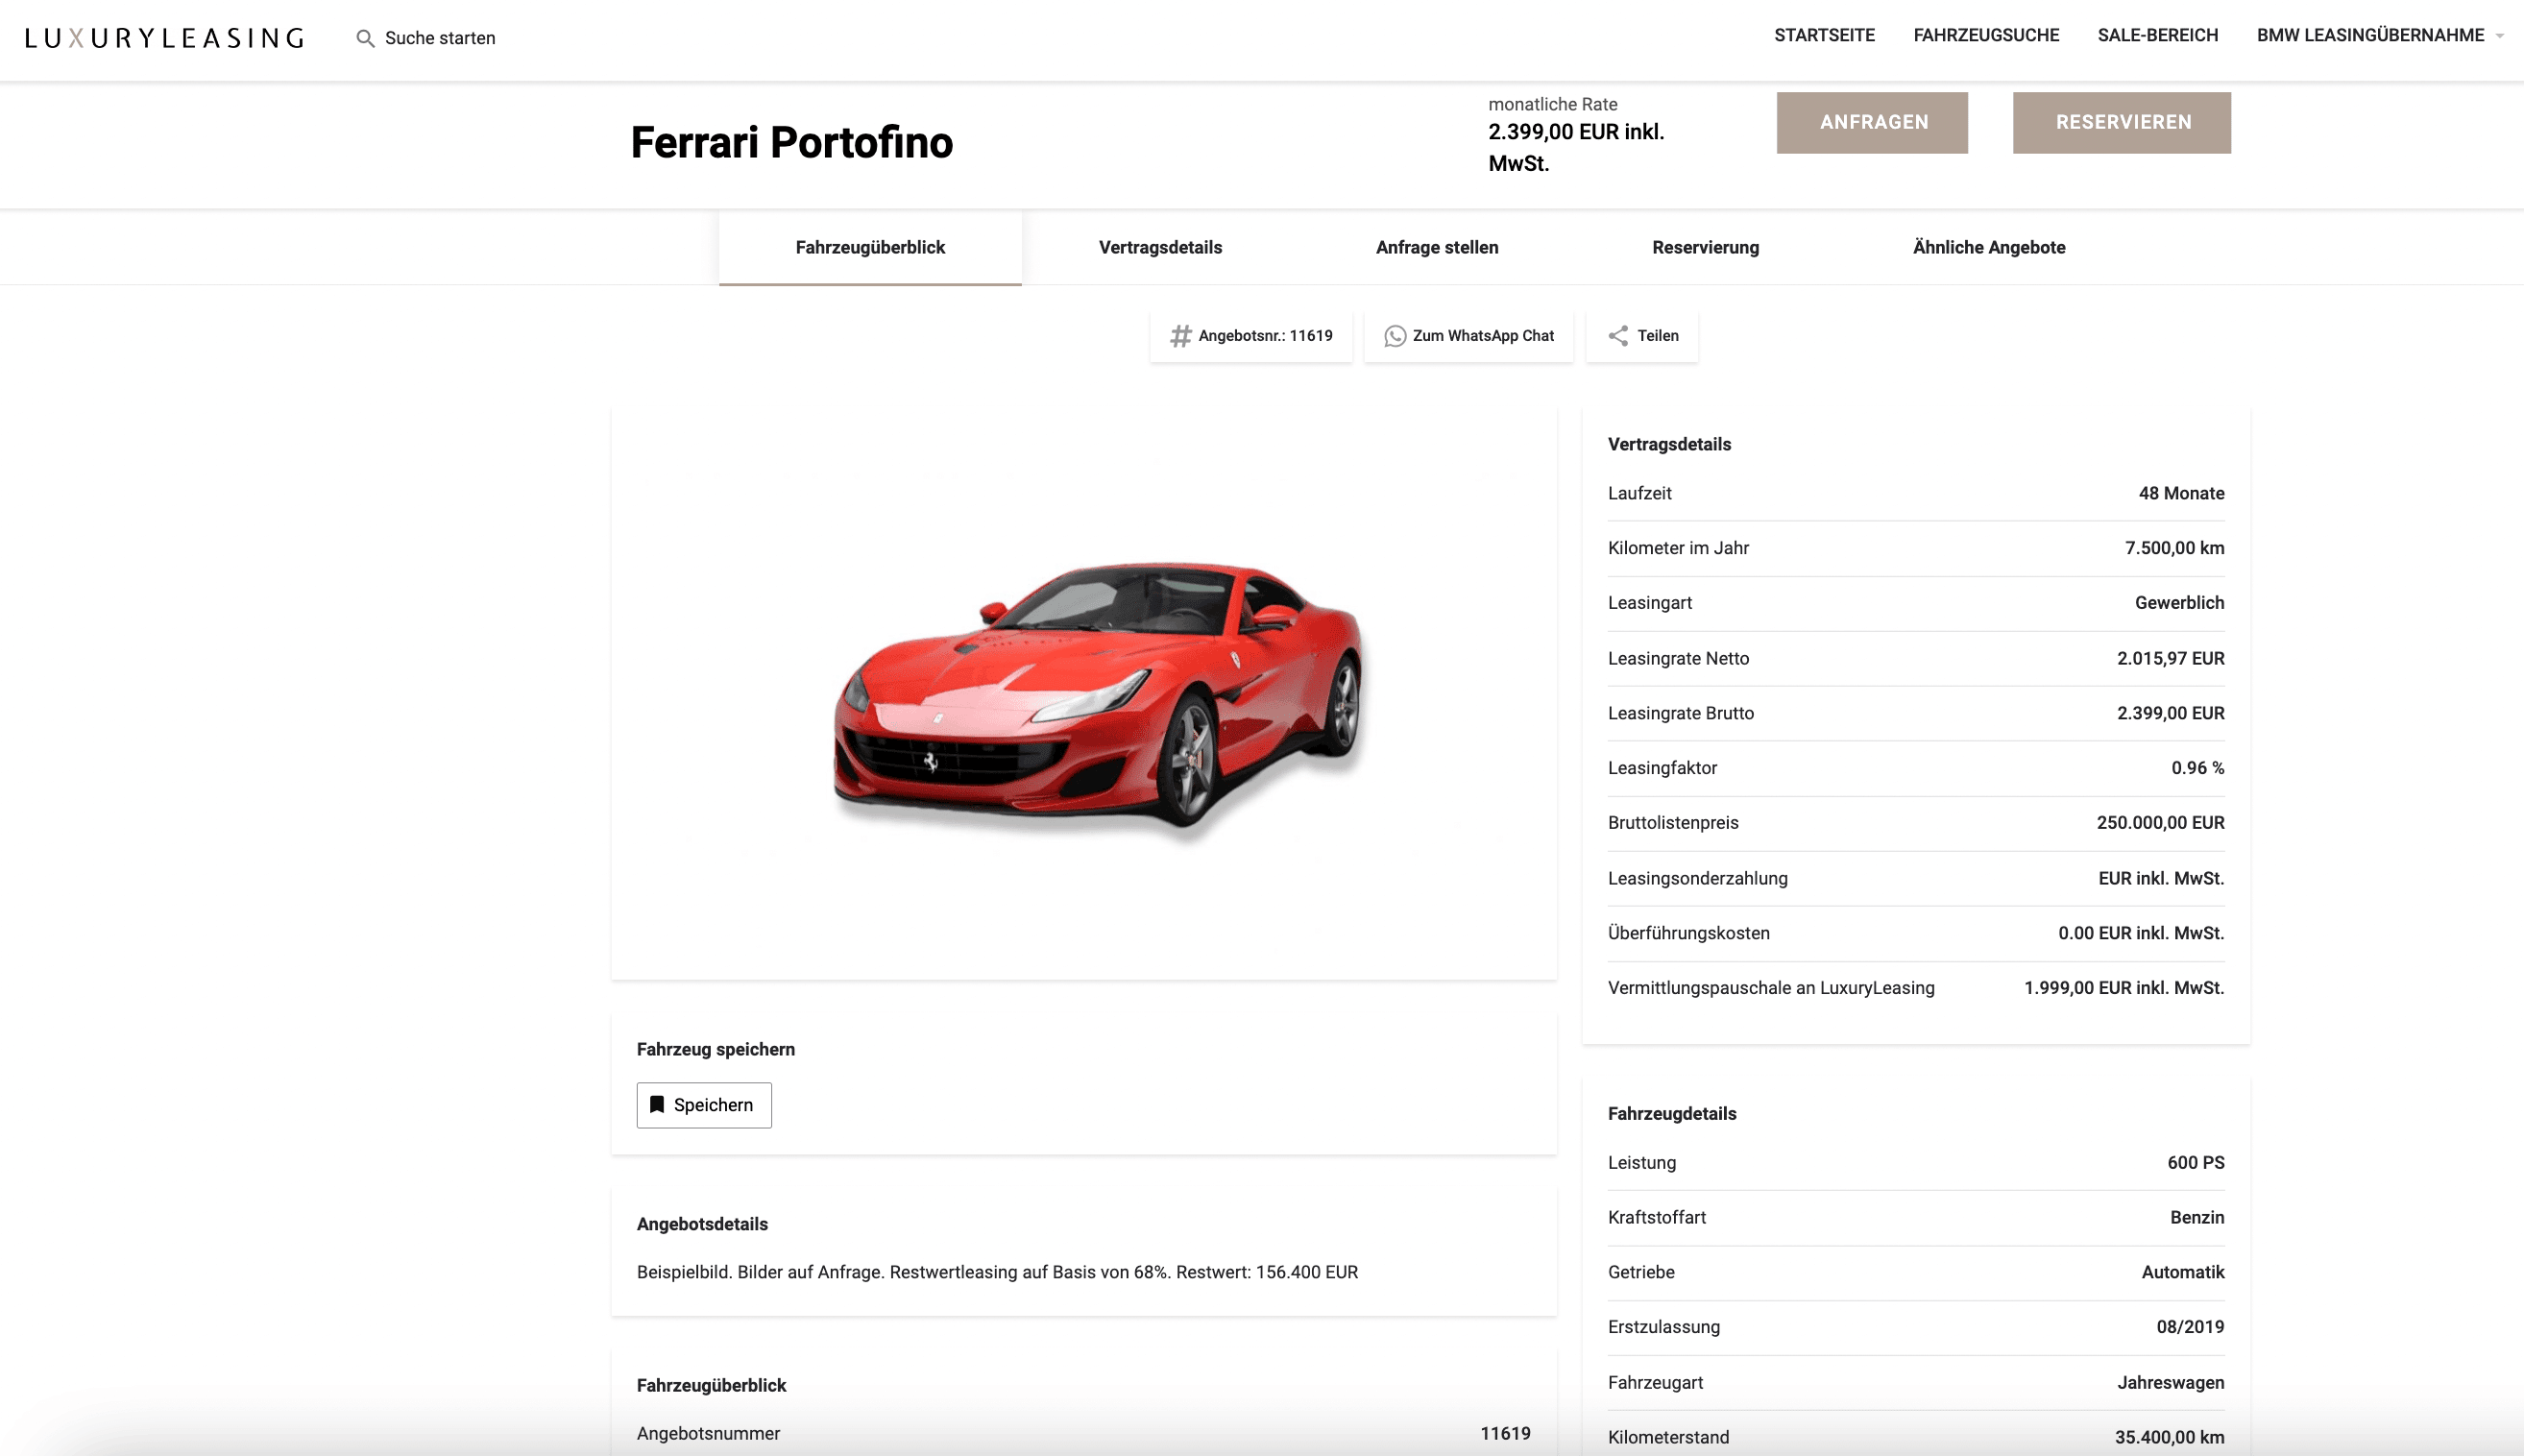Click Kilometerstand value 35.400,00 km
The width and height of the screenshot is (2524, 1456).
2169,1438
